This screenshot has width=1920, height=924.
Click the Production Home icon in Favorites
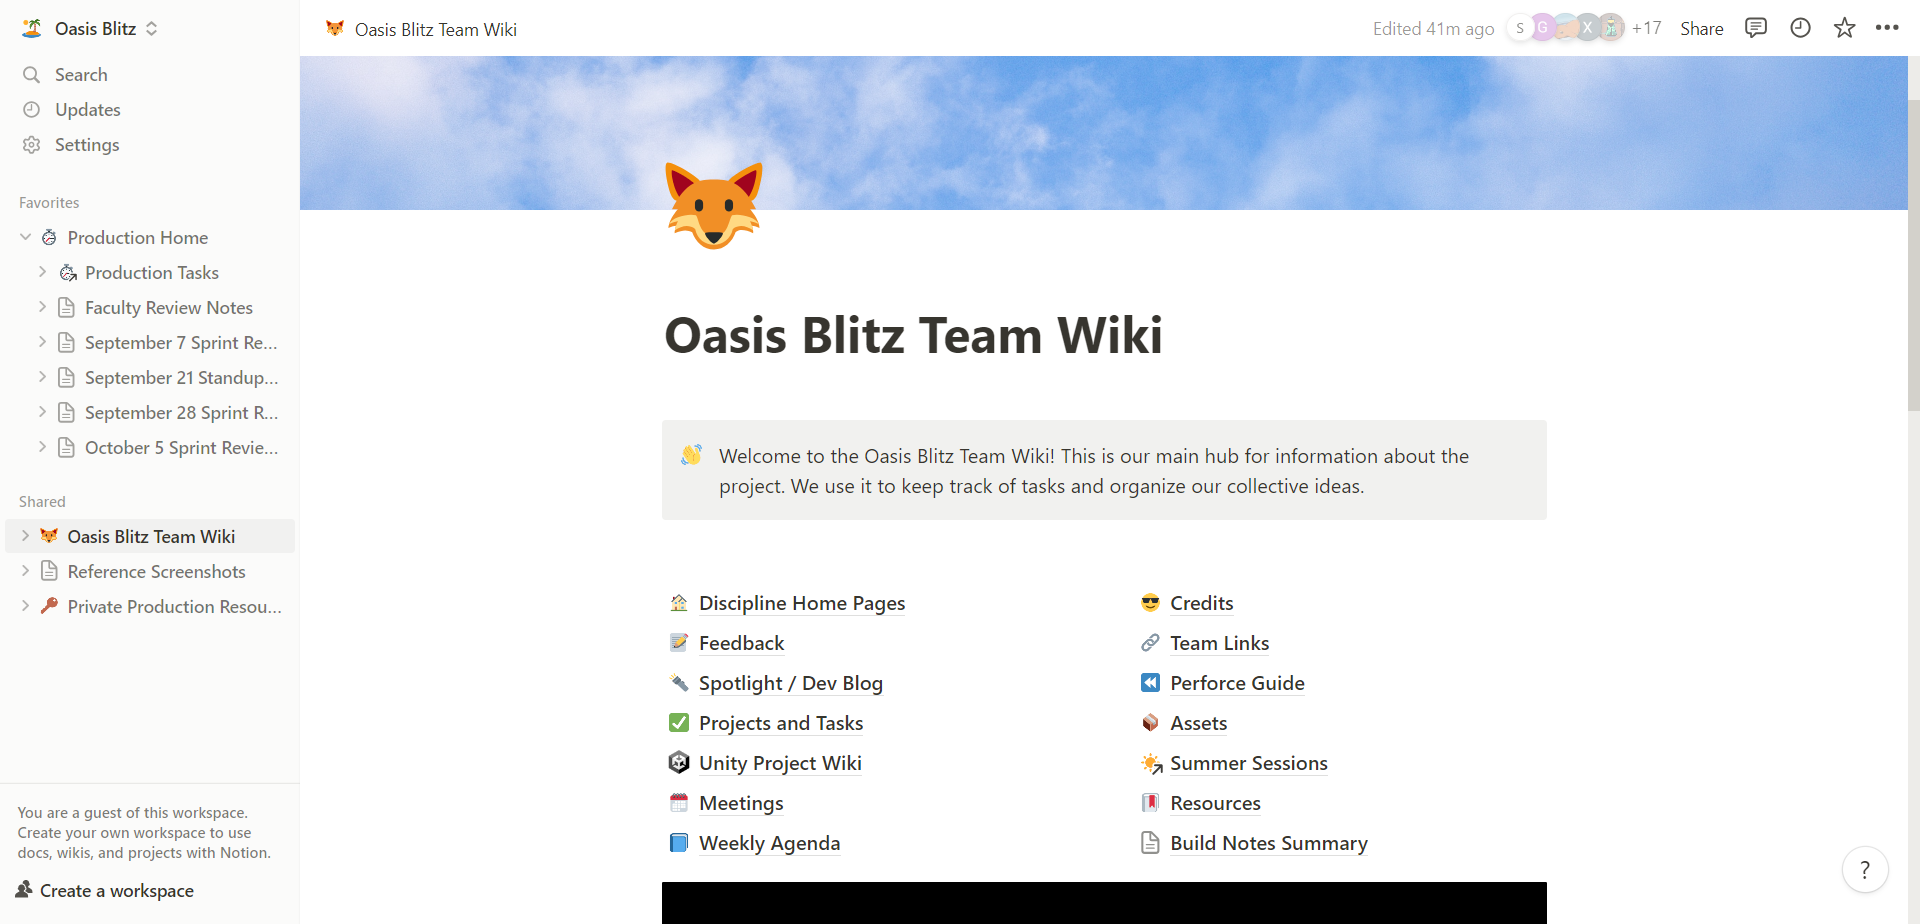coord(49,238)
